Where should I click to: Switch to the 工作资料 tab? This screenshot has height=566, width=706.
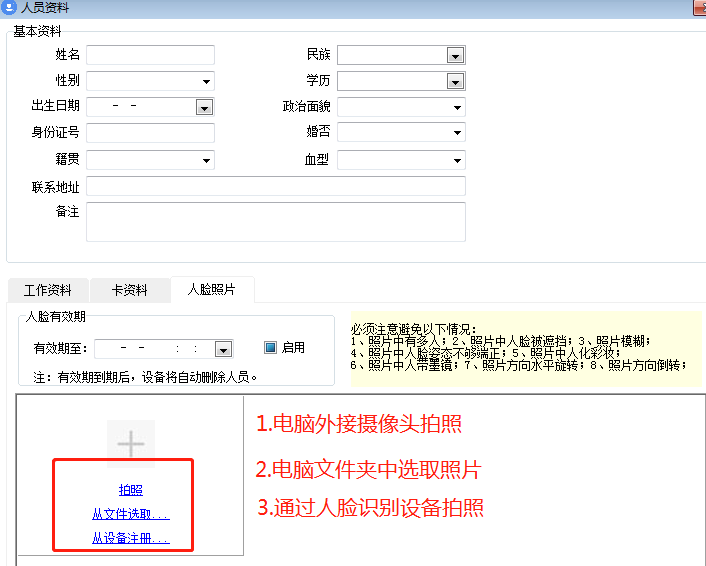coord(48,290)
